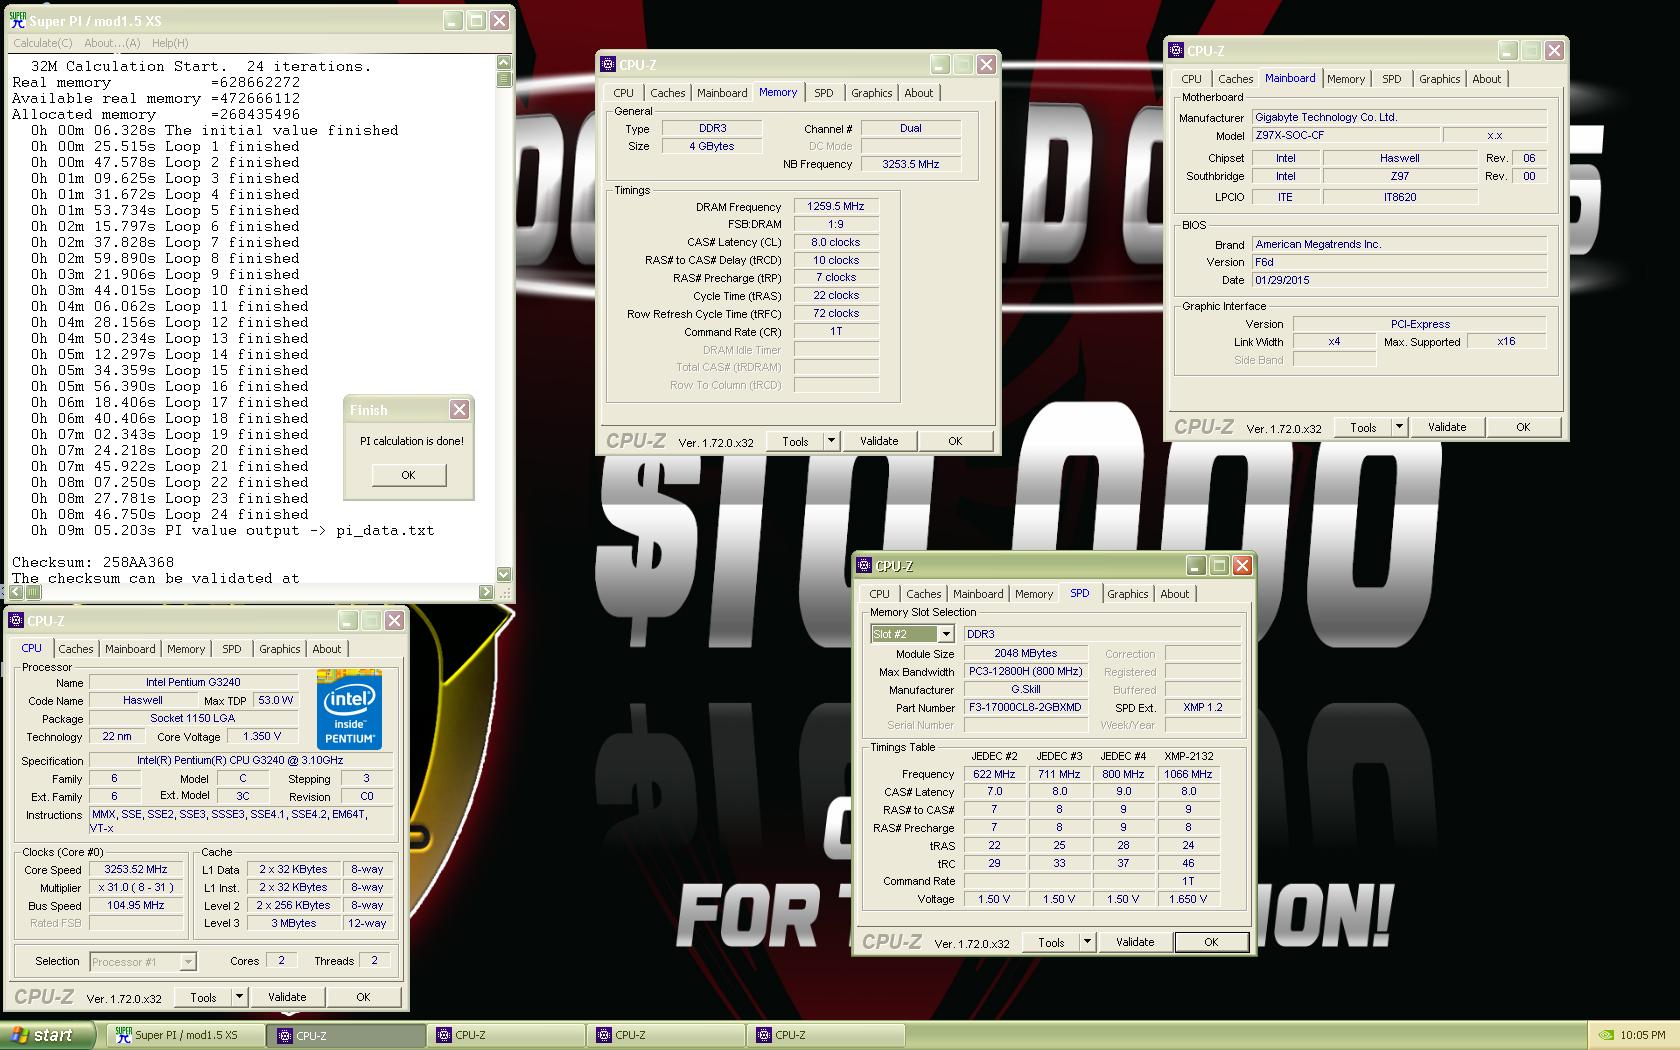Click the DRAM Frequency 1259.5 MHz value
The height and width of the screenshot is (1050, 1680).
click(836, 206)
